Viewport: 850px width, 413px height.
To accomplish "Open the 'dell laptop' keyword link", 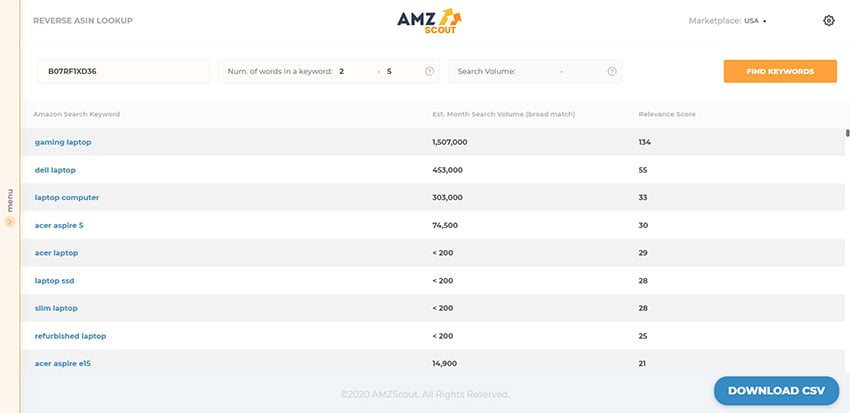I will click(55, 170).
